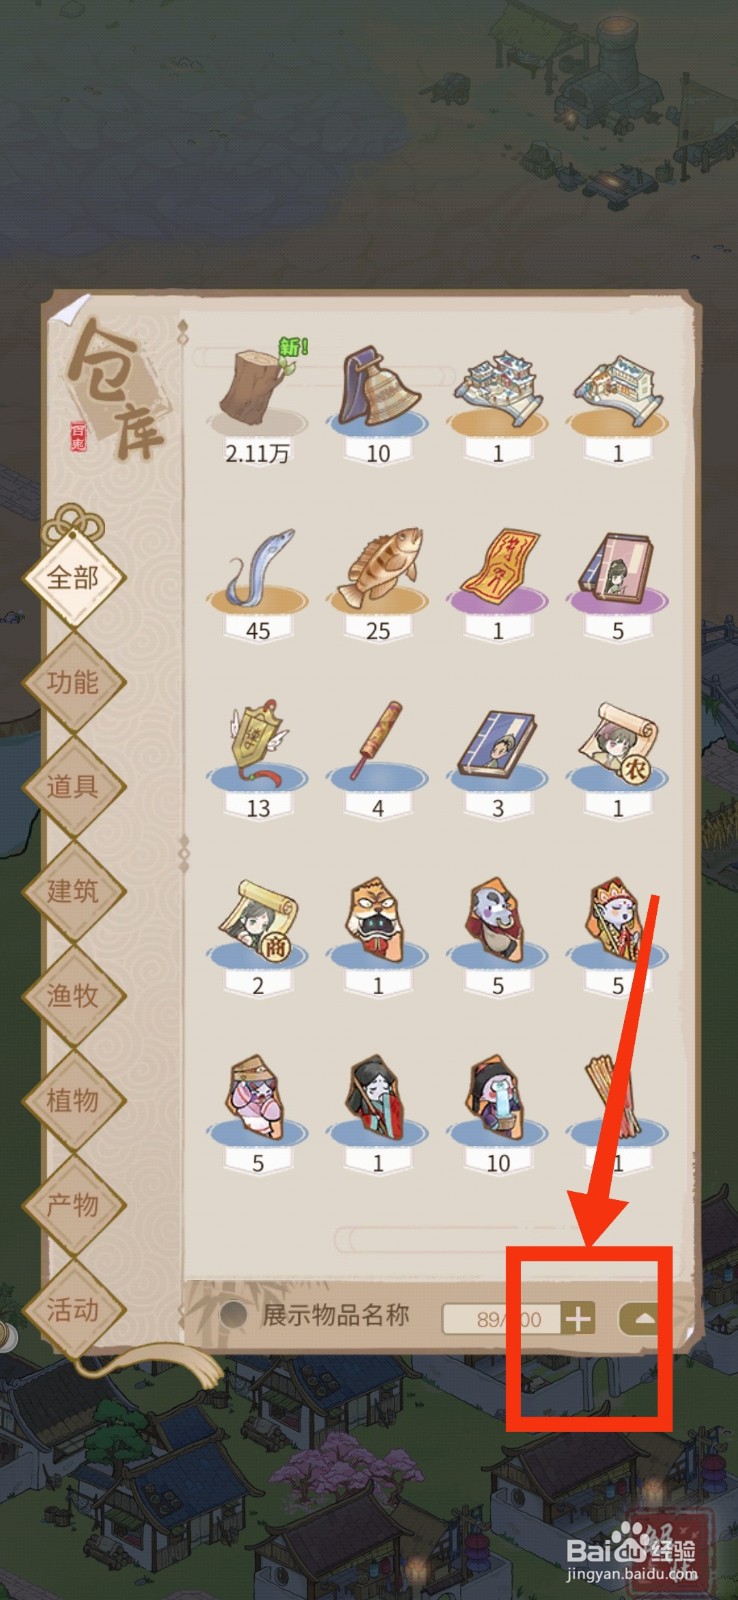
Task: Click the storage capacity 89 counter field
Action: pyautogui.click(x=501, y=1319)
